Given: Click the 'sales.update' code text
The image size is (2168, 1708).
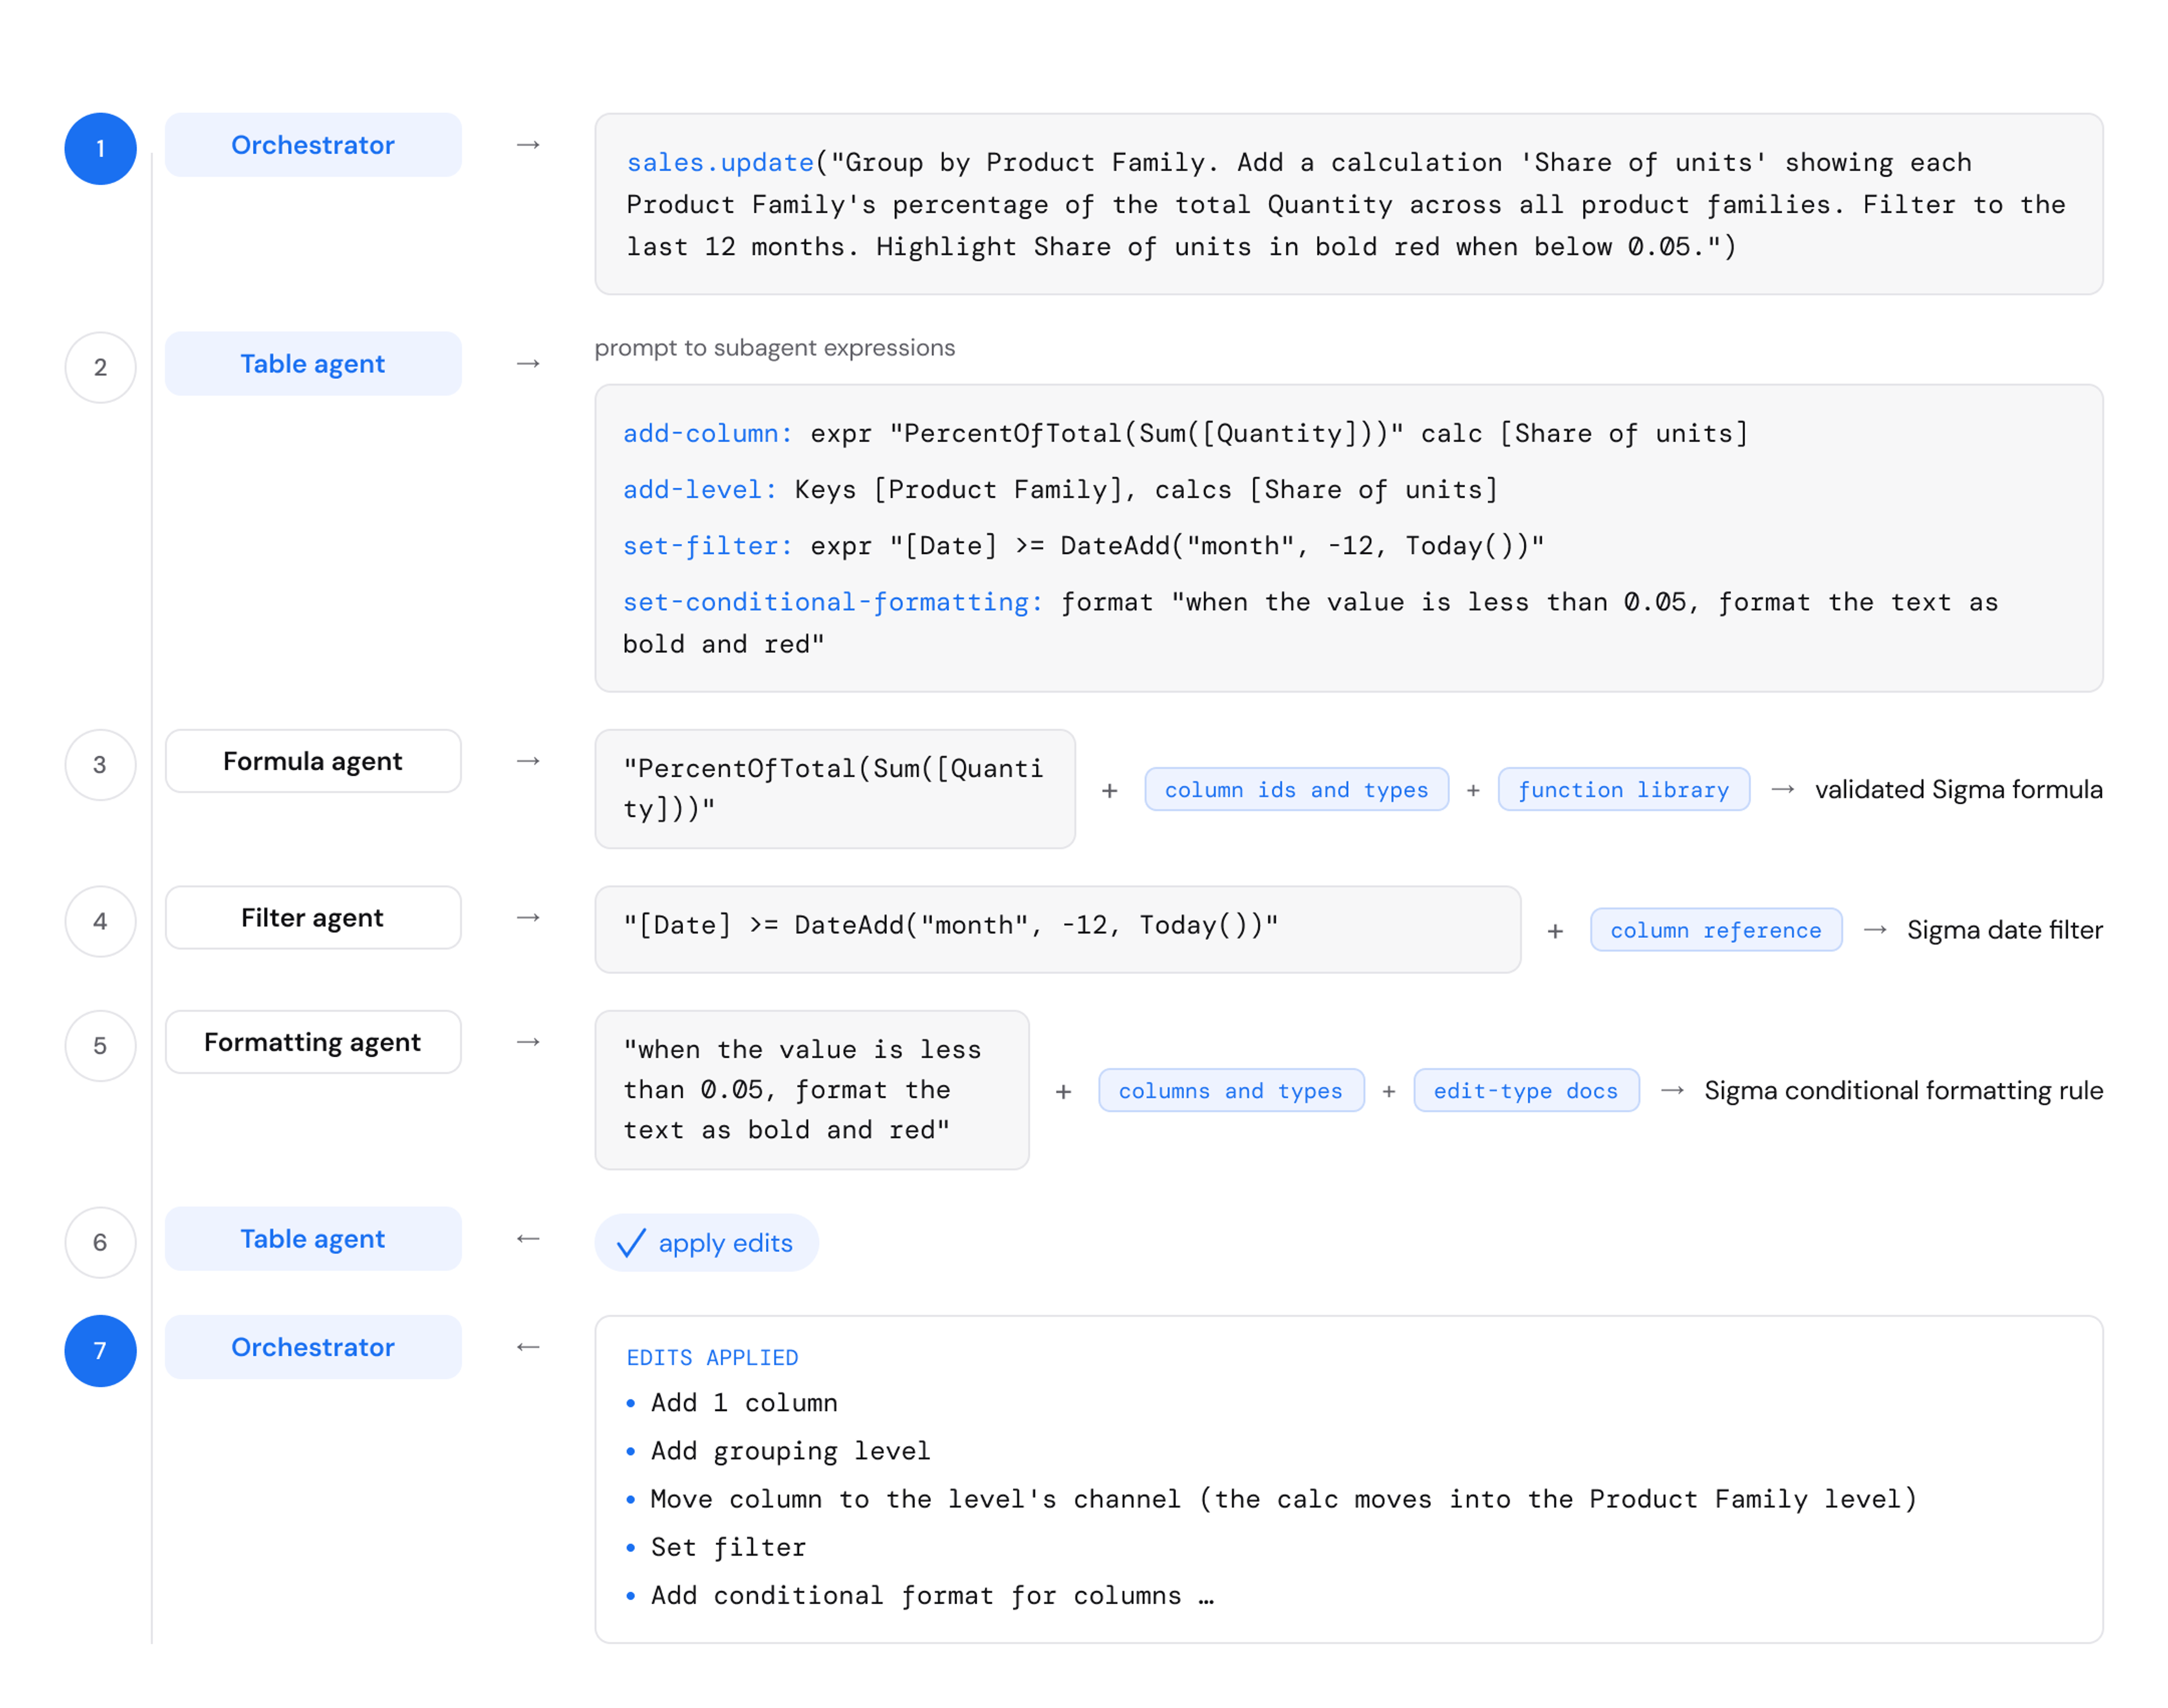Looking at the screenshot, I should (720, 162).
